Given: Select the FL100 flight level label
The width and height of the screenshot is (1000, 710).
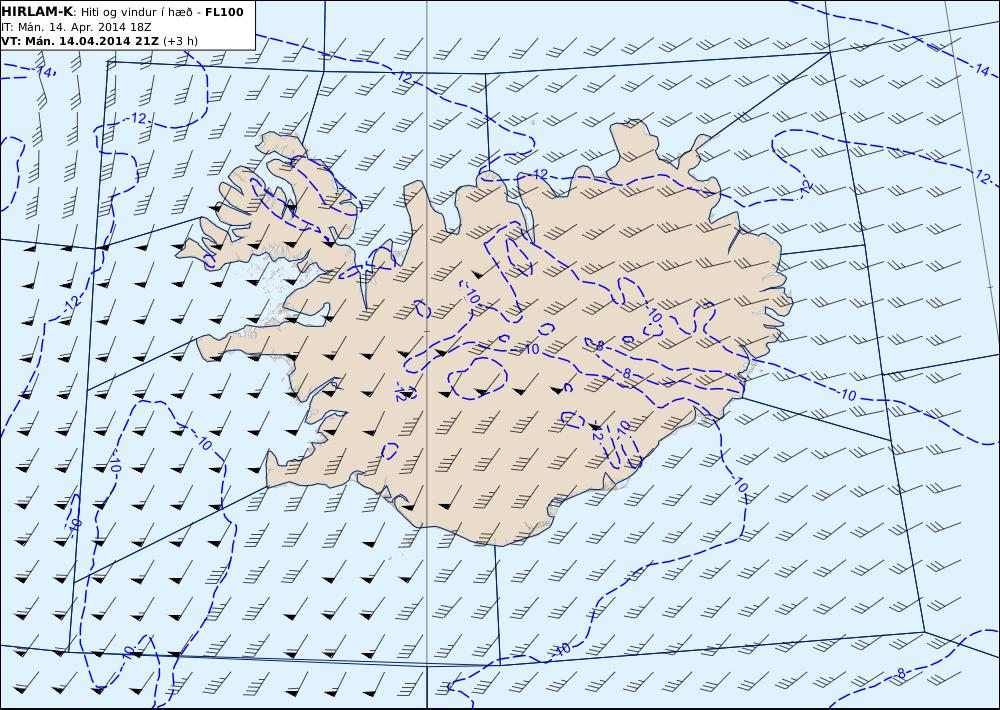Looking at the screenshot, I should pyautogui.click(x=224, y=12).
